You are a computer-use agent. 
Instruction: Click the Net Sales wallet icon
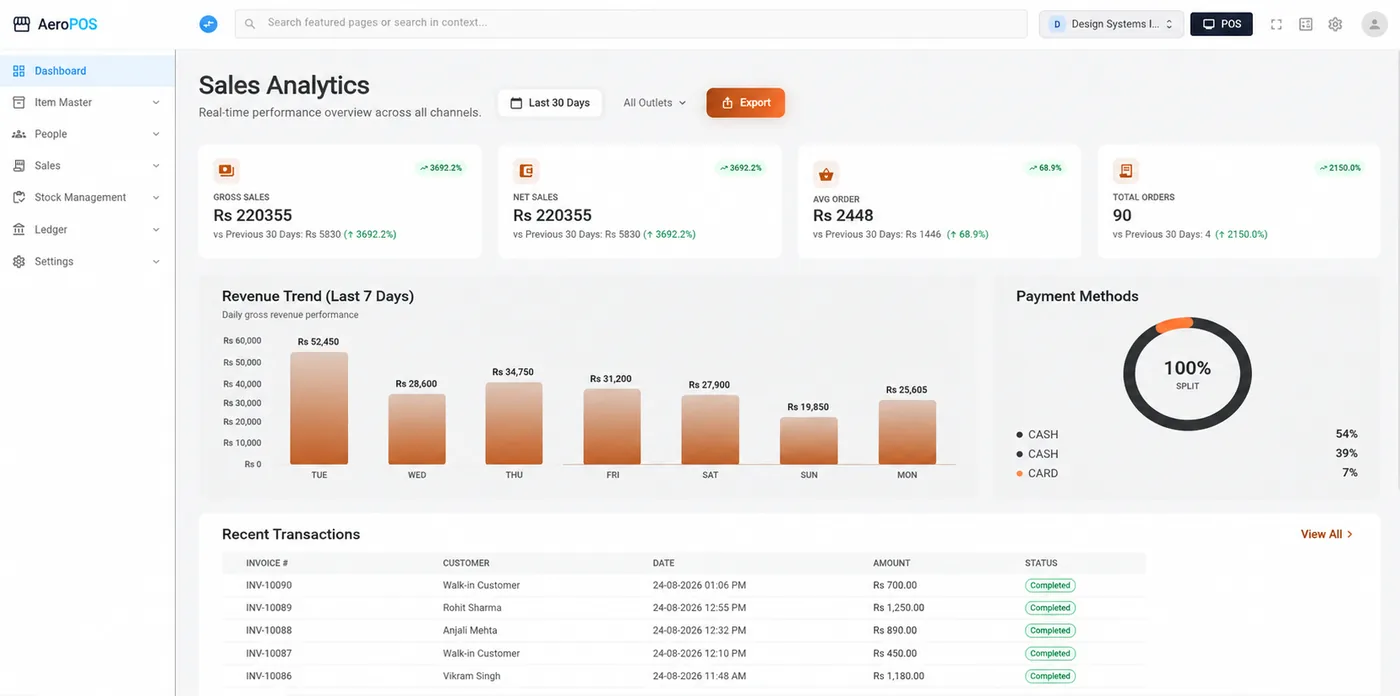pos(526,171)
